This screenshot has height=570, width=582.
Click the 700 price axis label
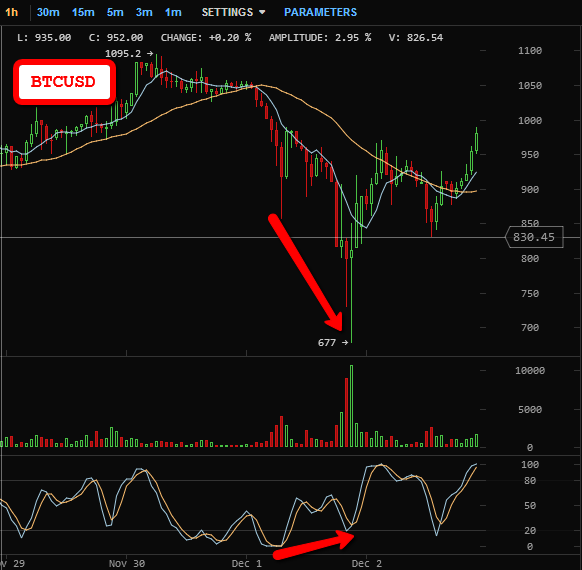pyautogui.click(x=530, y=327)
